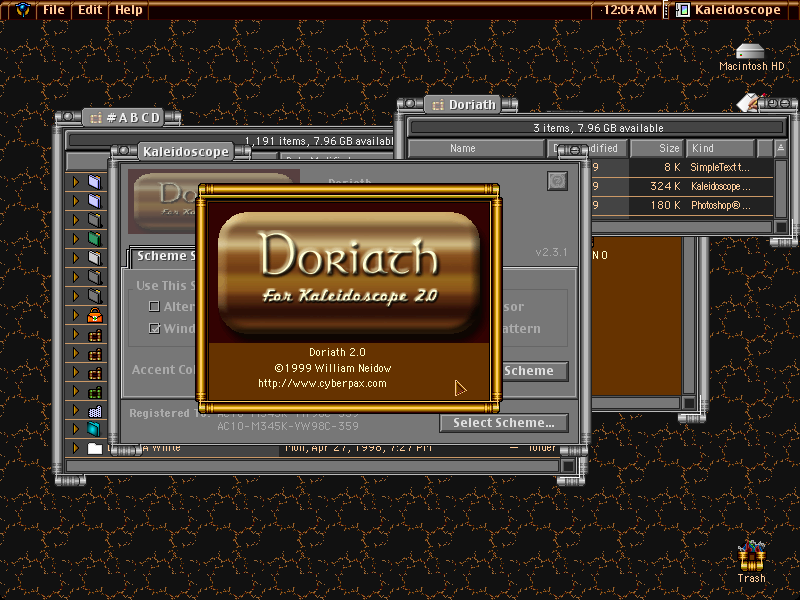Click the help question-mark button in Kaleidoscope

(x=557, y=181)
